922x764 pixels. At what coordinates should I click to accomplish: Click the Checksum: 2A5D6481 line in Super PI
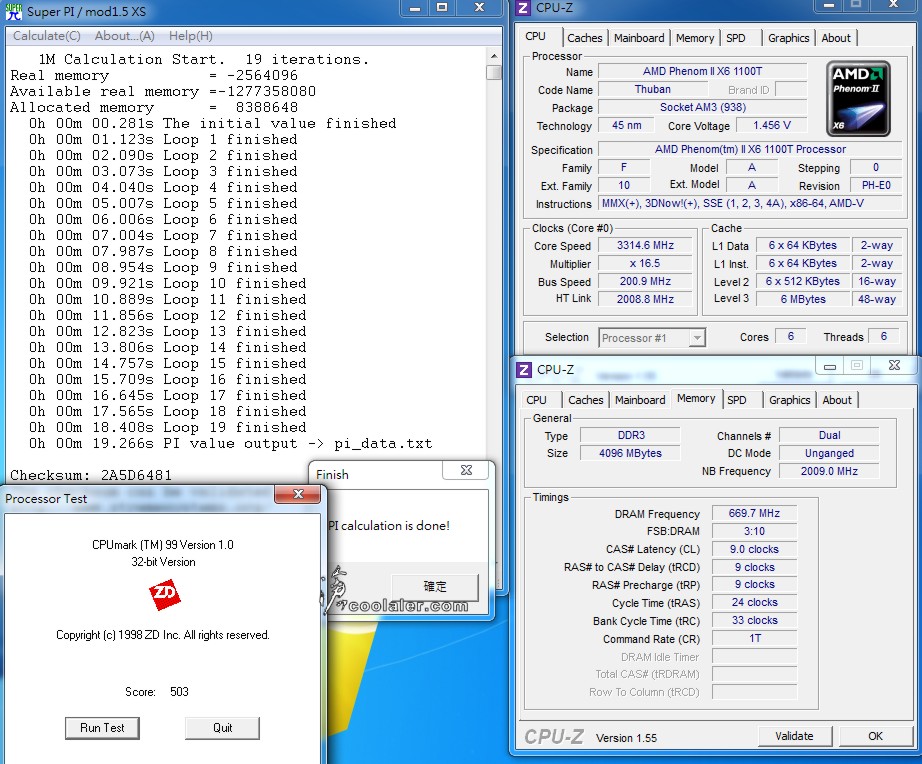coord(91,475)
